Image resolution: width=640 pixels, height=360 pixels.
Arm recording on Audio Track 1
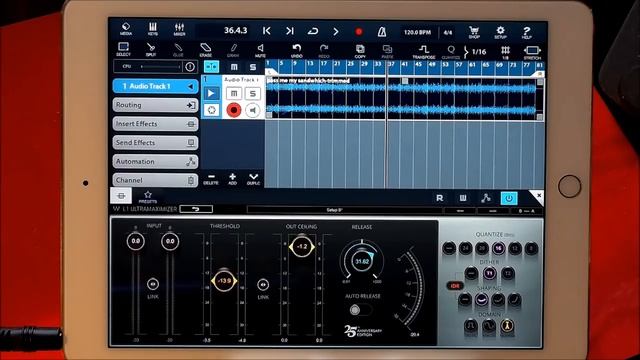[x=234, y=110]
